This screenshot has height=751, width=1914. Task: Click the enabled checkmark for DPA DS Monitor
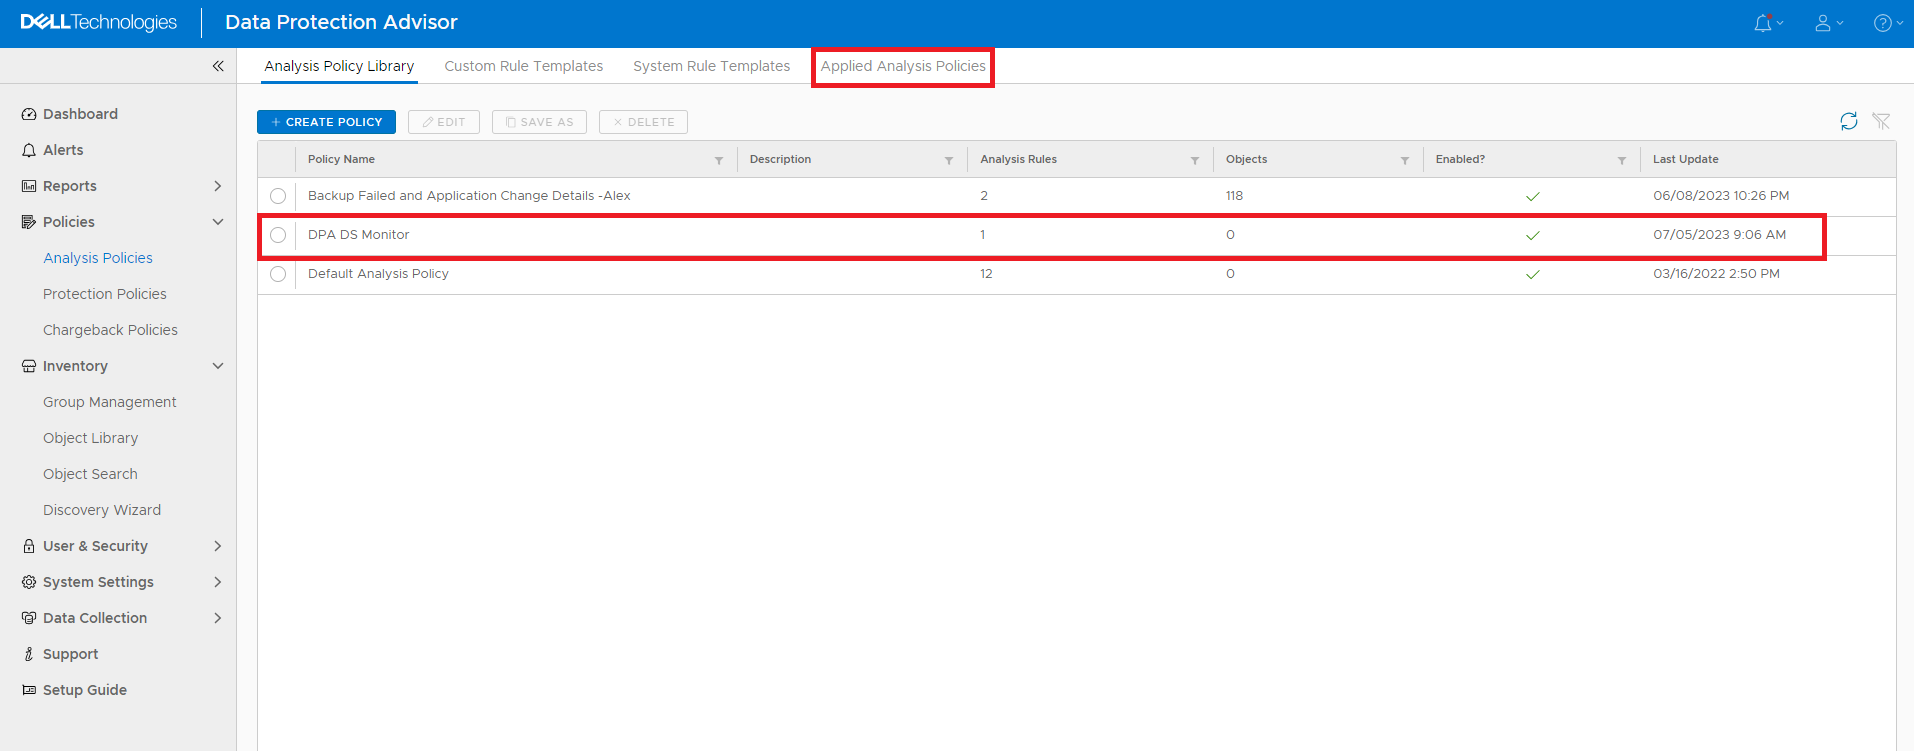coord(1533,236)
